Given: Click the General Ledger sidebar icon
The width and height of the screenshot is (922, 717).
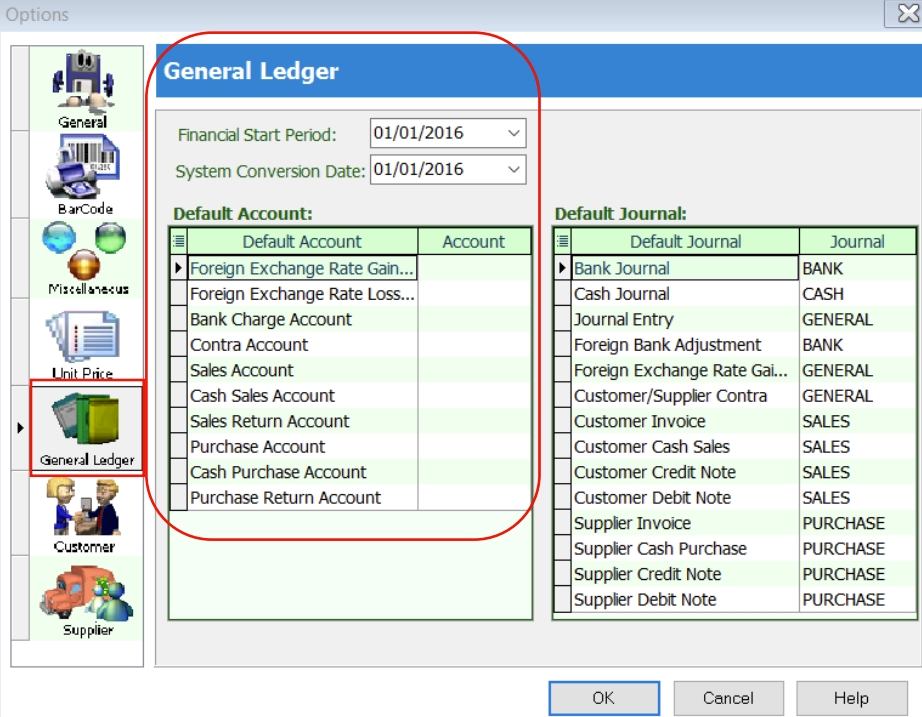Looking at the screenshot, I should pos(86,427).
